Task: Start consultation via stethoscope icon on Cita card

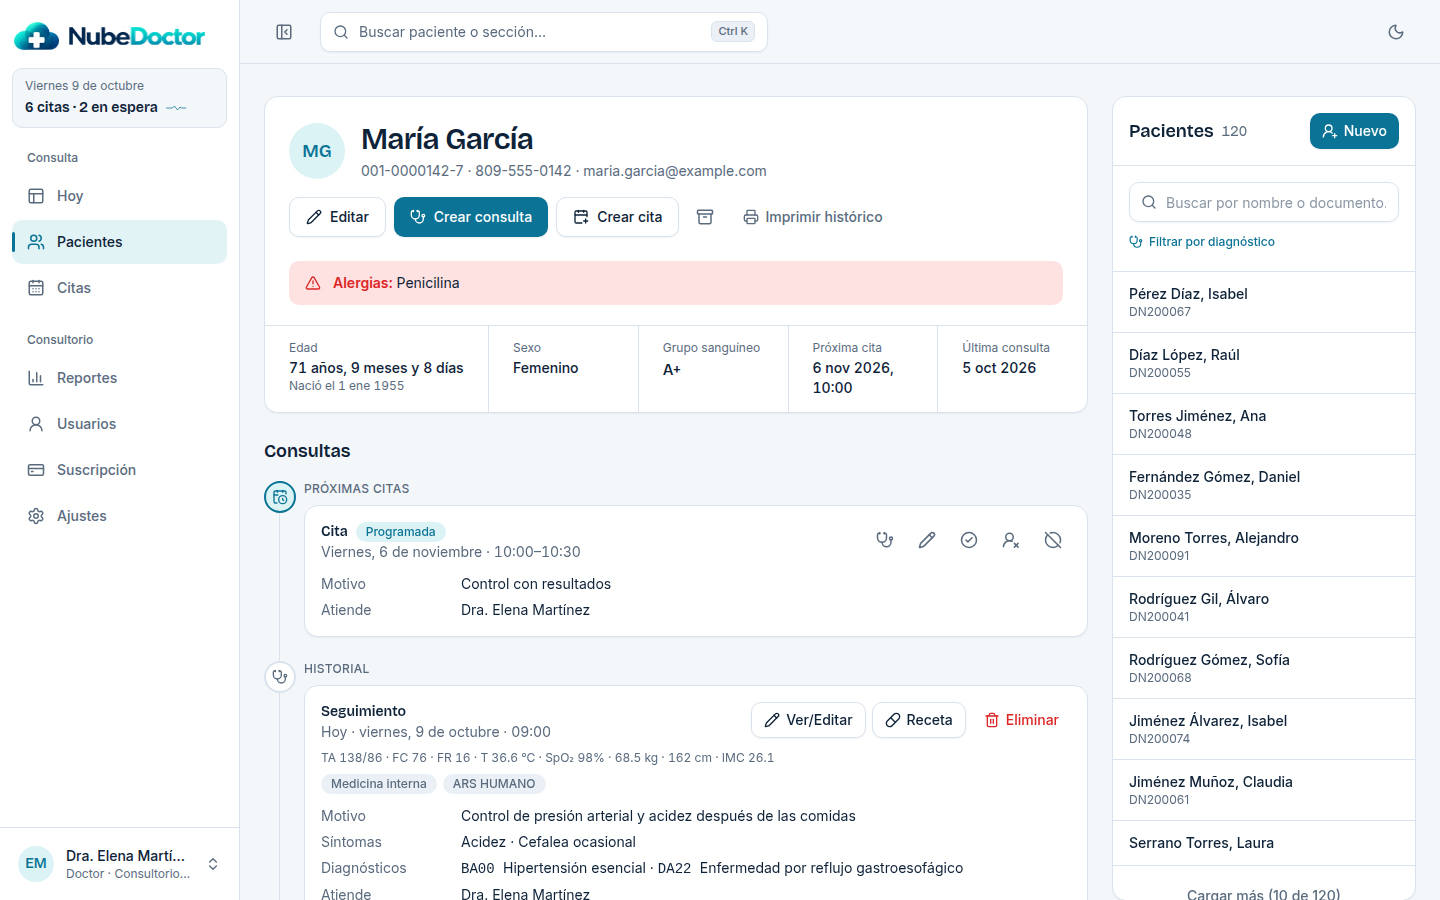Action: pyautogui.click(x=885, y=540)
